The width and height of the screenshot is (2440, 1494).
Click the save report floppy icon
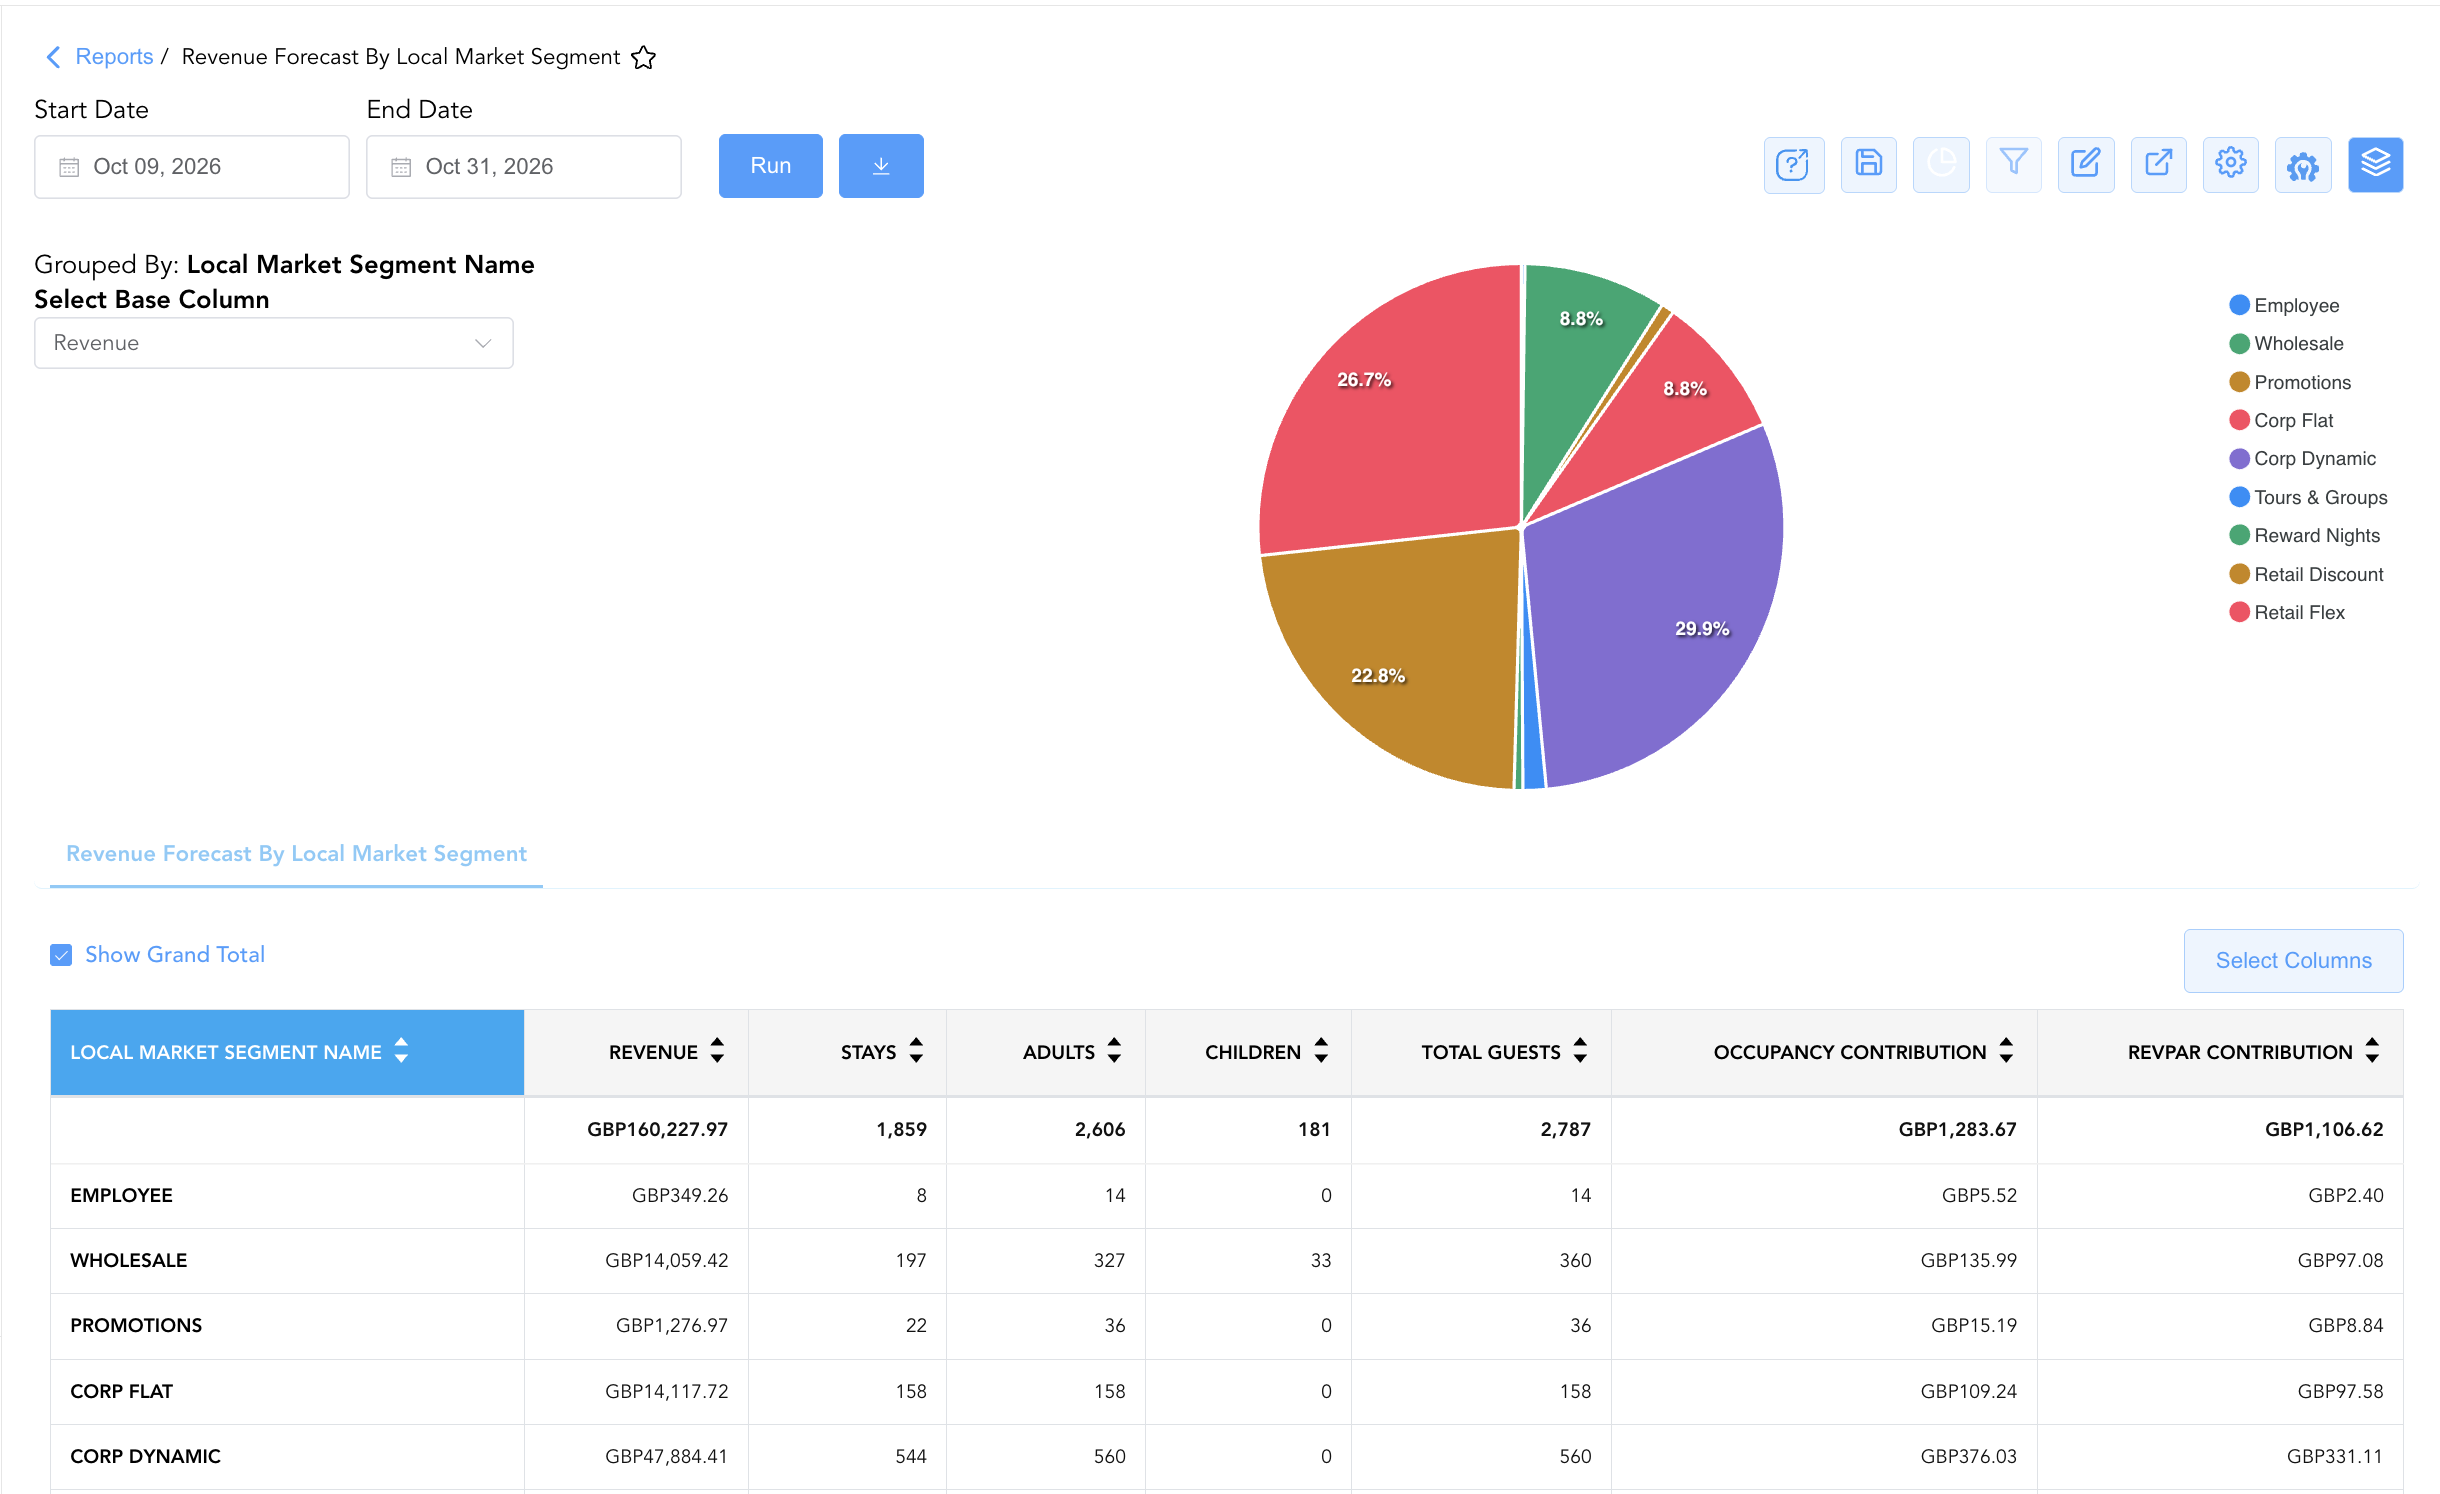tap(1868, 165)
